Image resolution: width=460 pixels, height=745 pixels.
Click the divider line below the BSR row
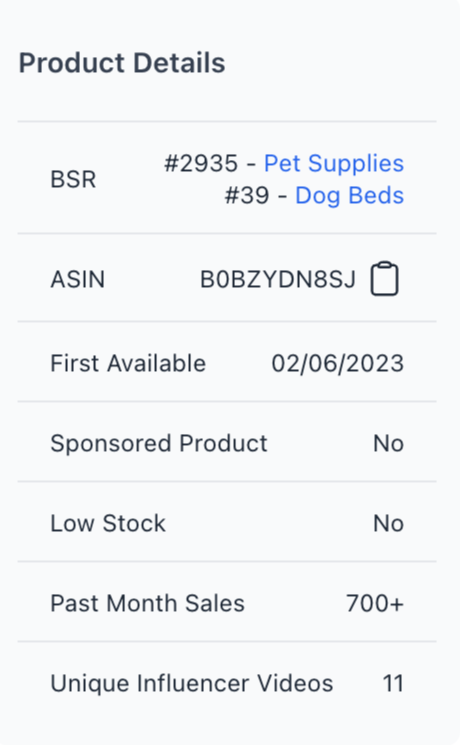[227, 233]
